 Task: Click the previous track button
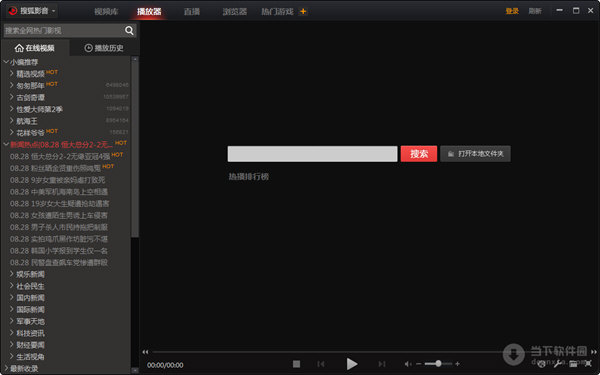tap(321, 364)
